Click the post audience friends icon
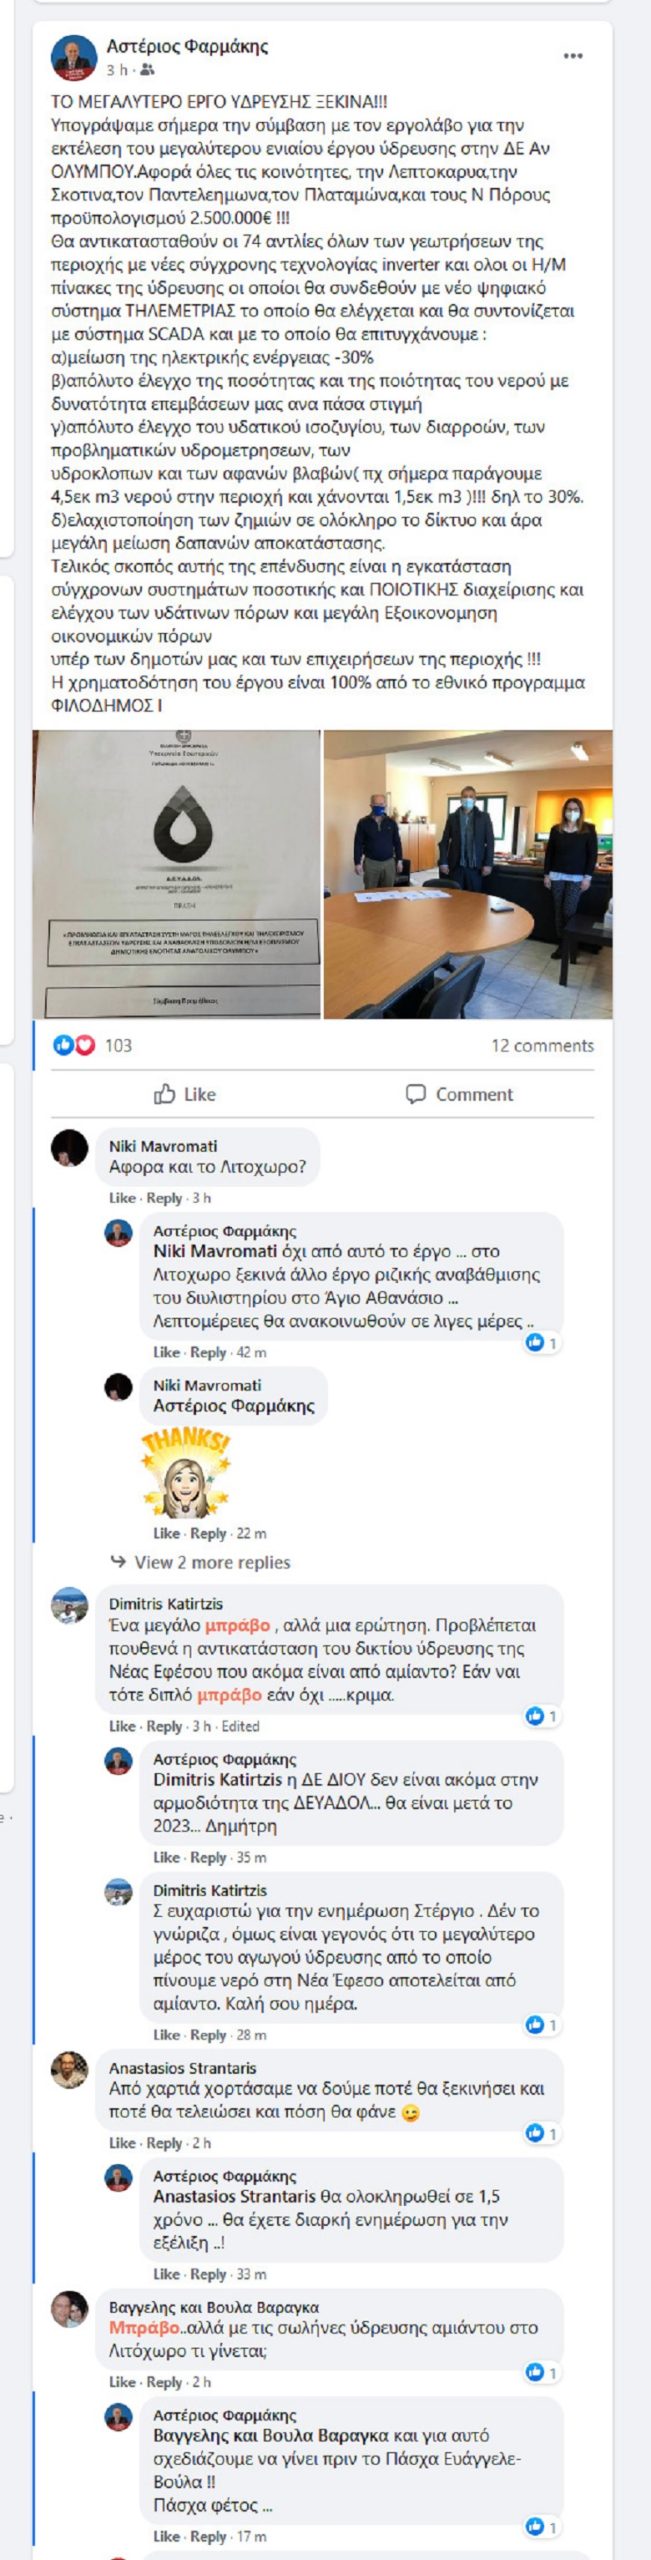Image resolution: width=651 pixels, height=2560 pixels. (x=148, y=70)
